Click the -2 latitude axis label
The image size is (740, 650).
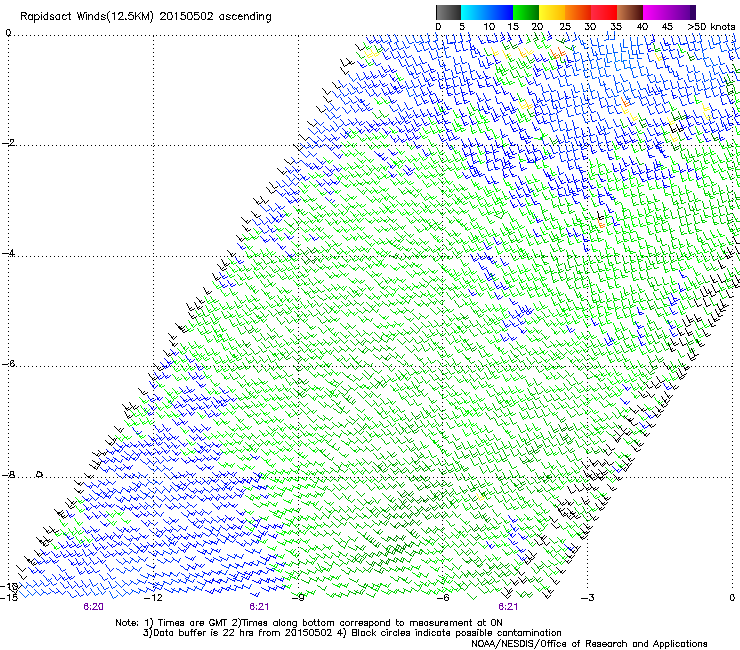[8, 143]
